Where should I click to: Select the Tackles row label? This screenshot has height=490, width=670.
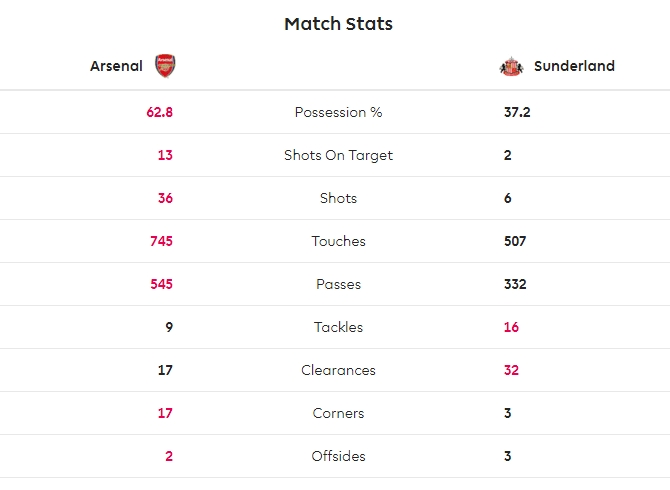(x=338, y=327)
